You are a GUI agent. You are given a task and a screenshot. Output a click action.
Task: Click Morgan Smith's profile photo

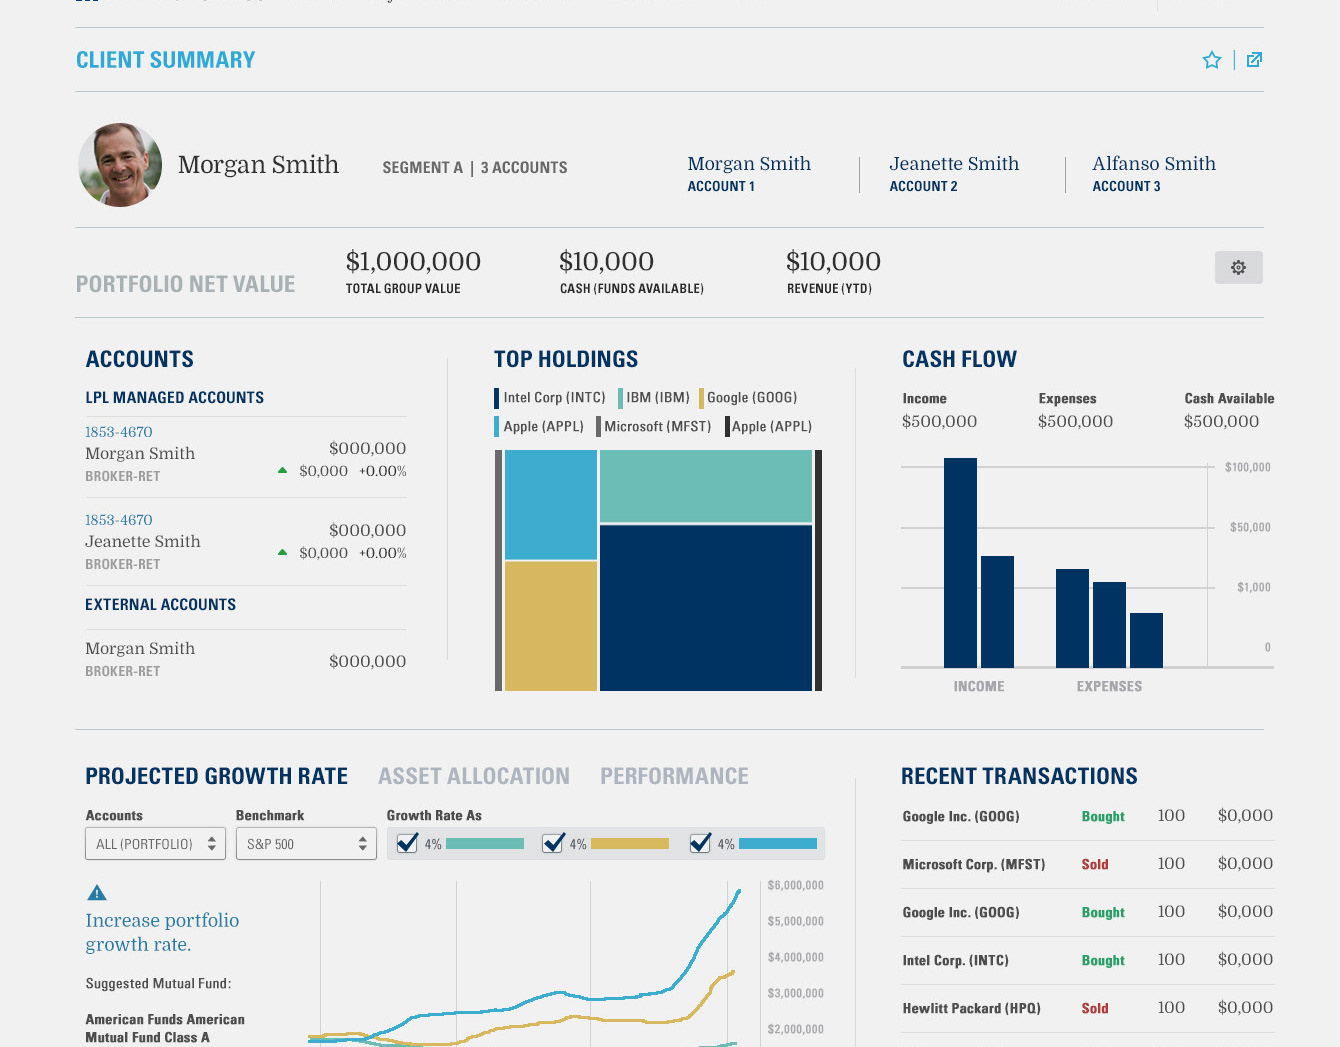(120, 165)
